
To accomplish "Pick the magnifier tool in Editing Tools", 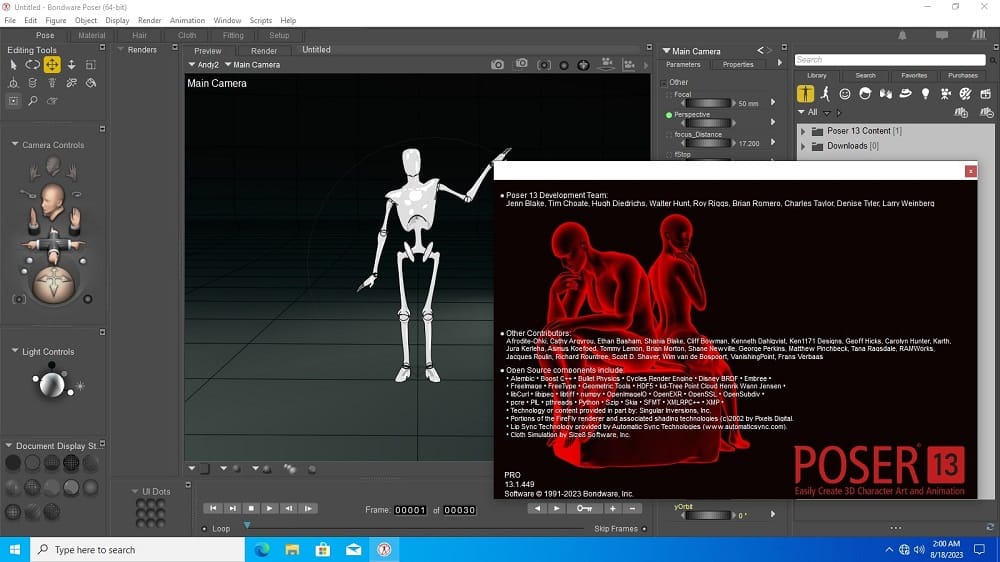I will tap(32, 100).
